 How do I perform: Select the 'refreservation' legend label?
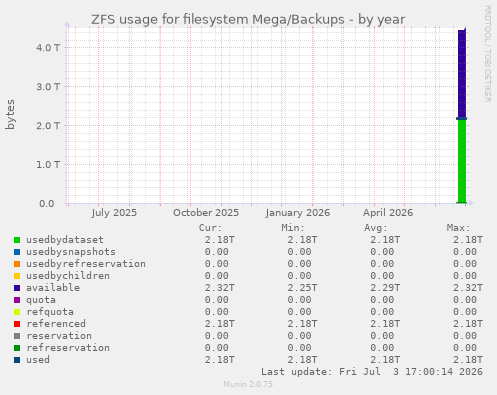click(68, 348)
